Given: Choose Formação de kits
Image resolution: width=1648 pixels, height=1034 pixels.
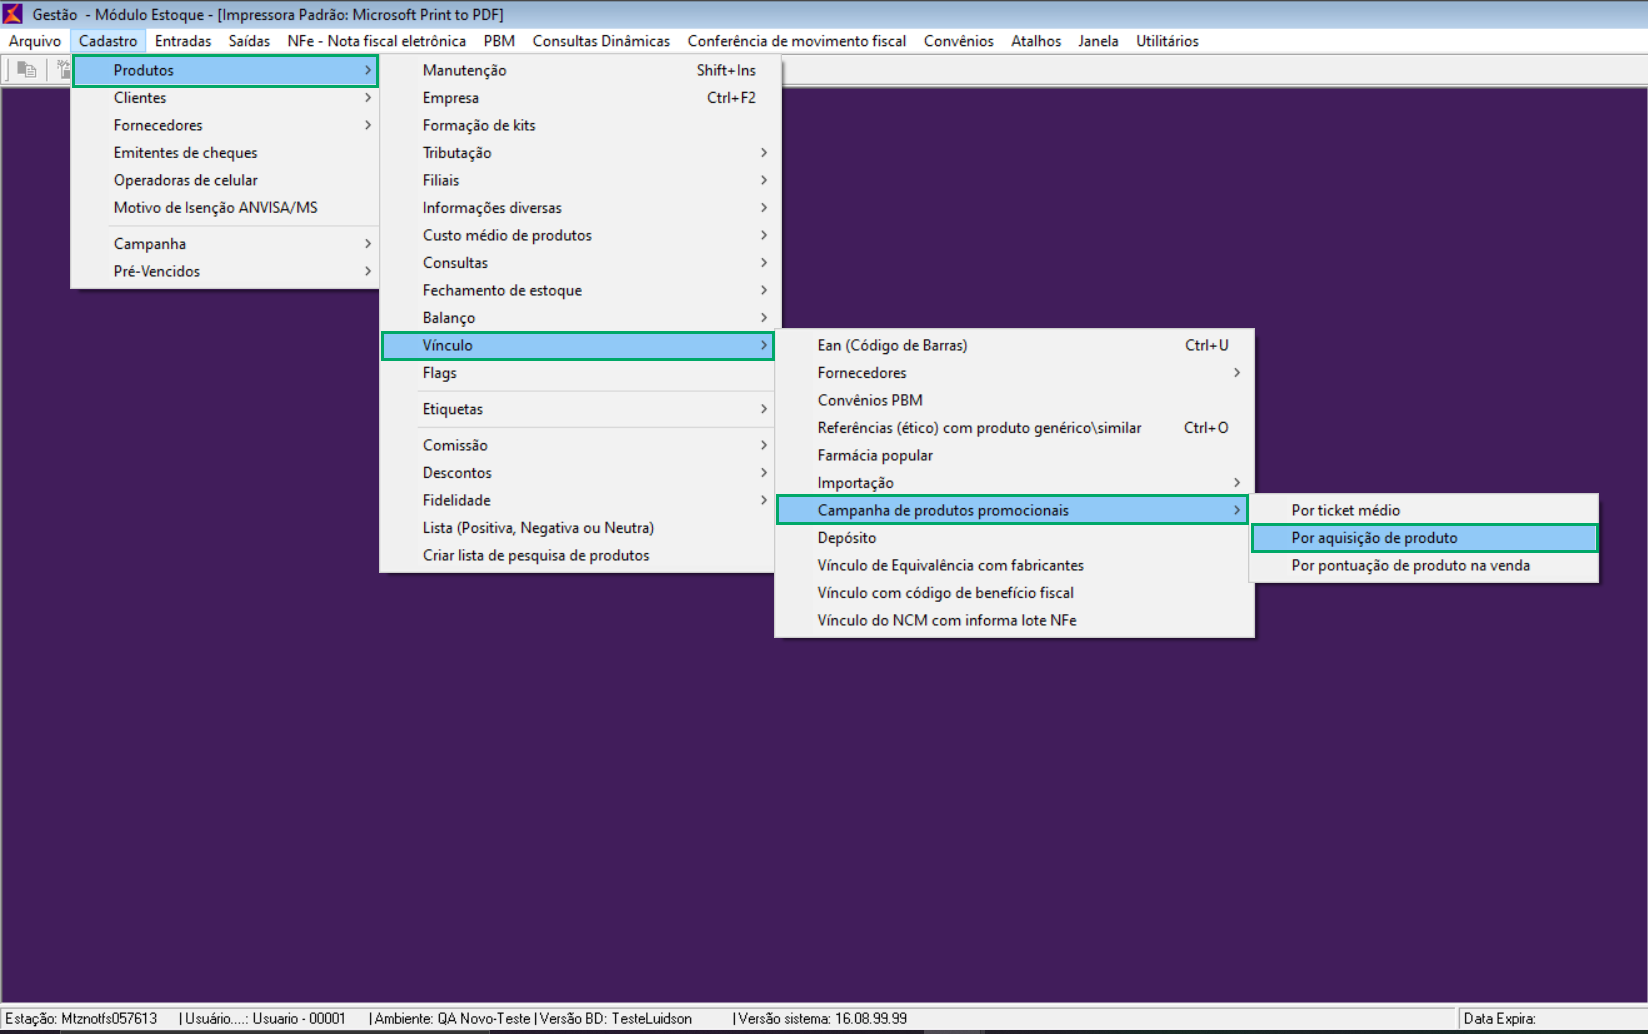Looking at the screenshot, I should click(x=578, y=125).
